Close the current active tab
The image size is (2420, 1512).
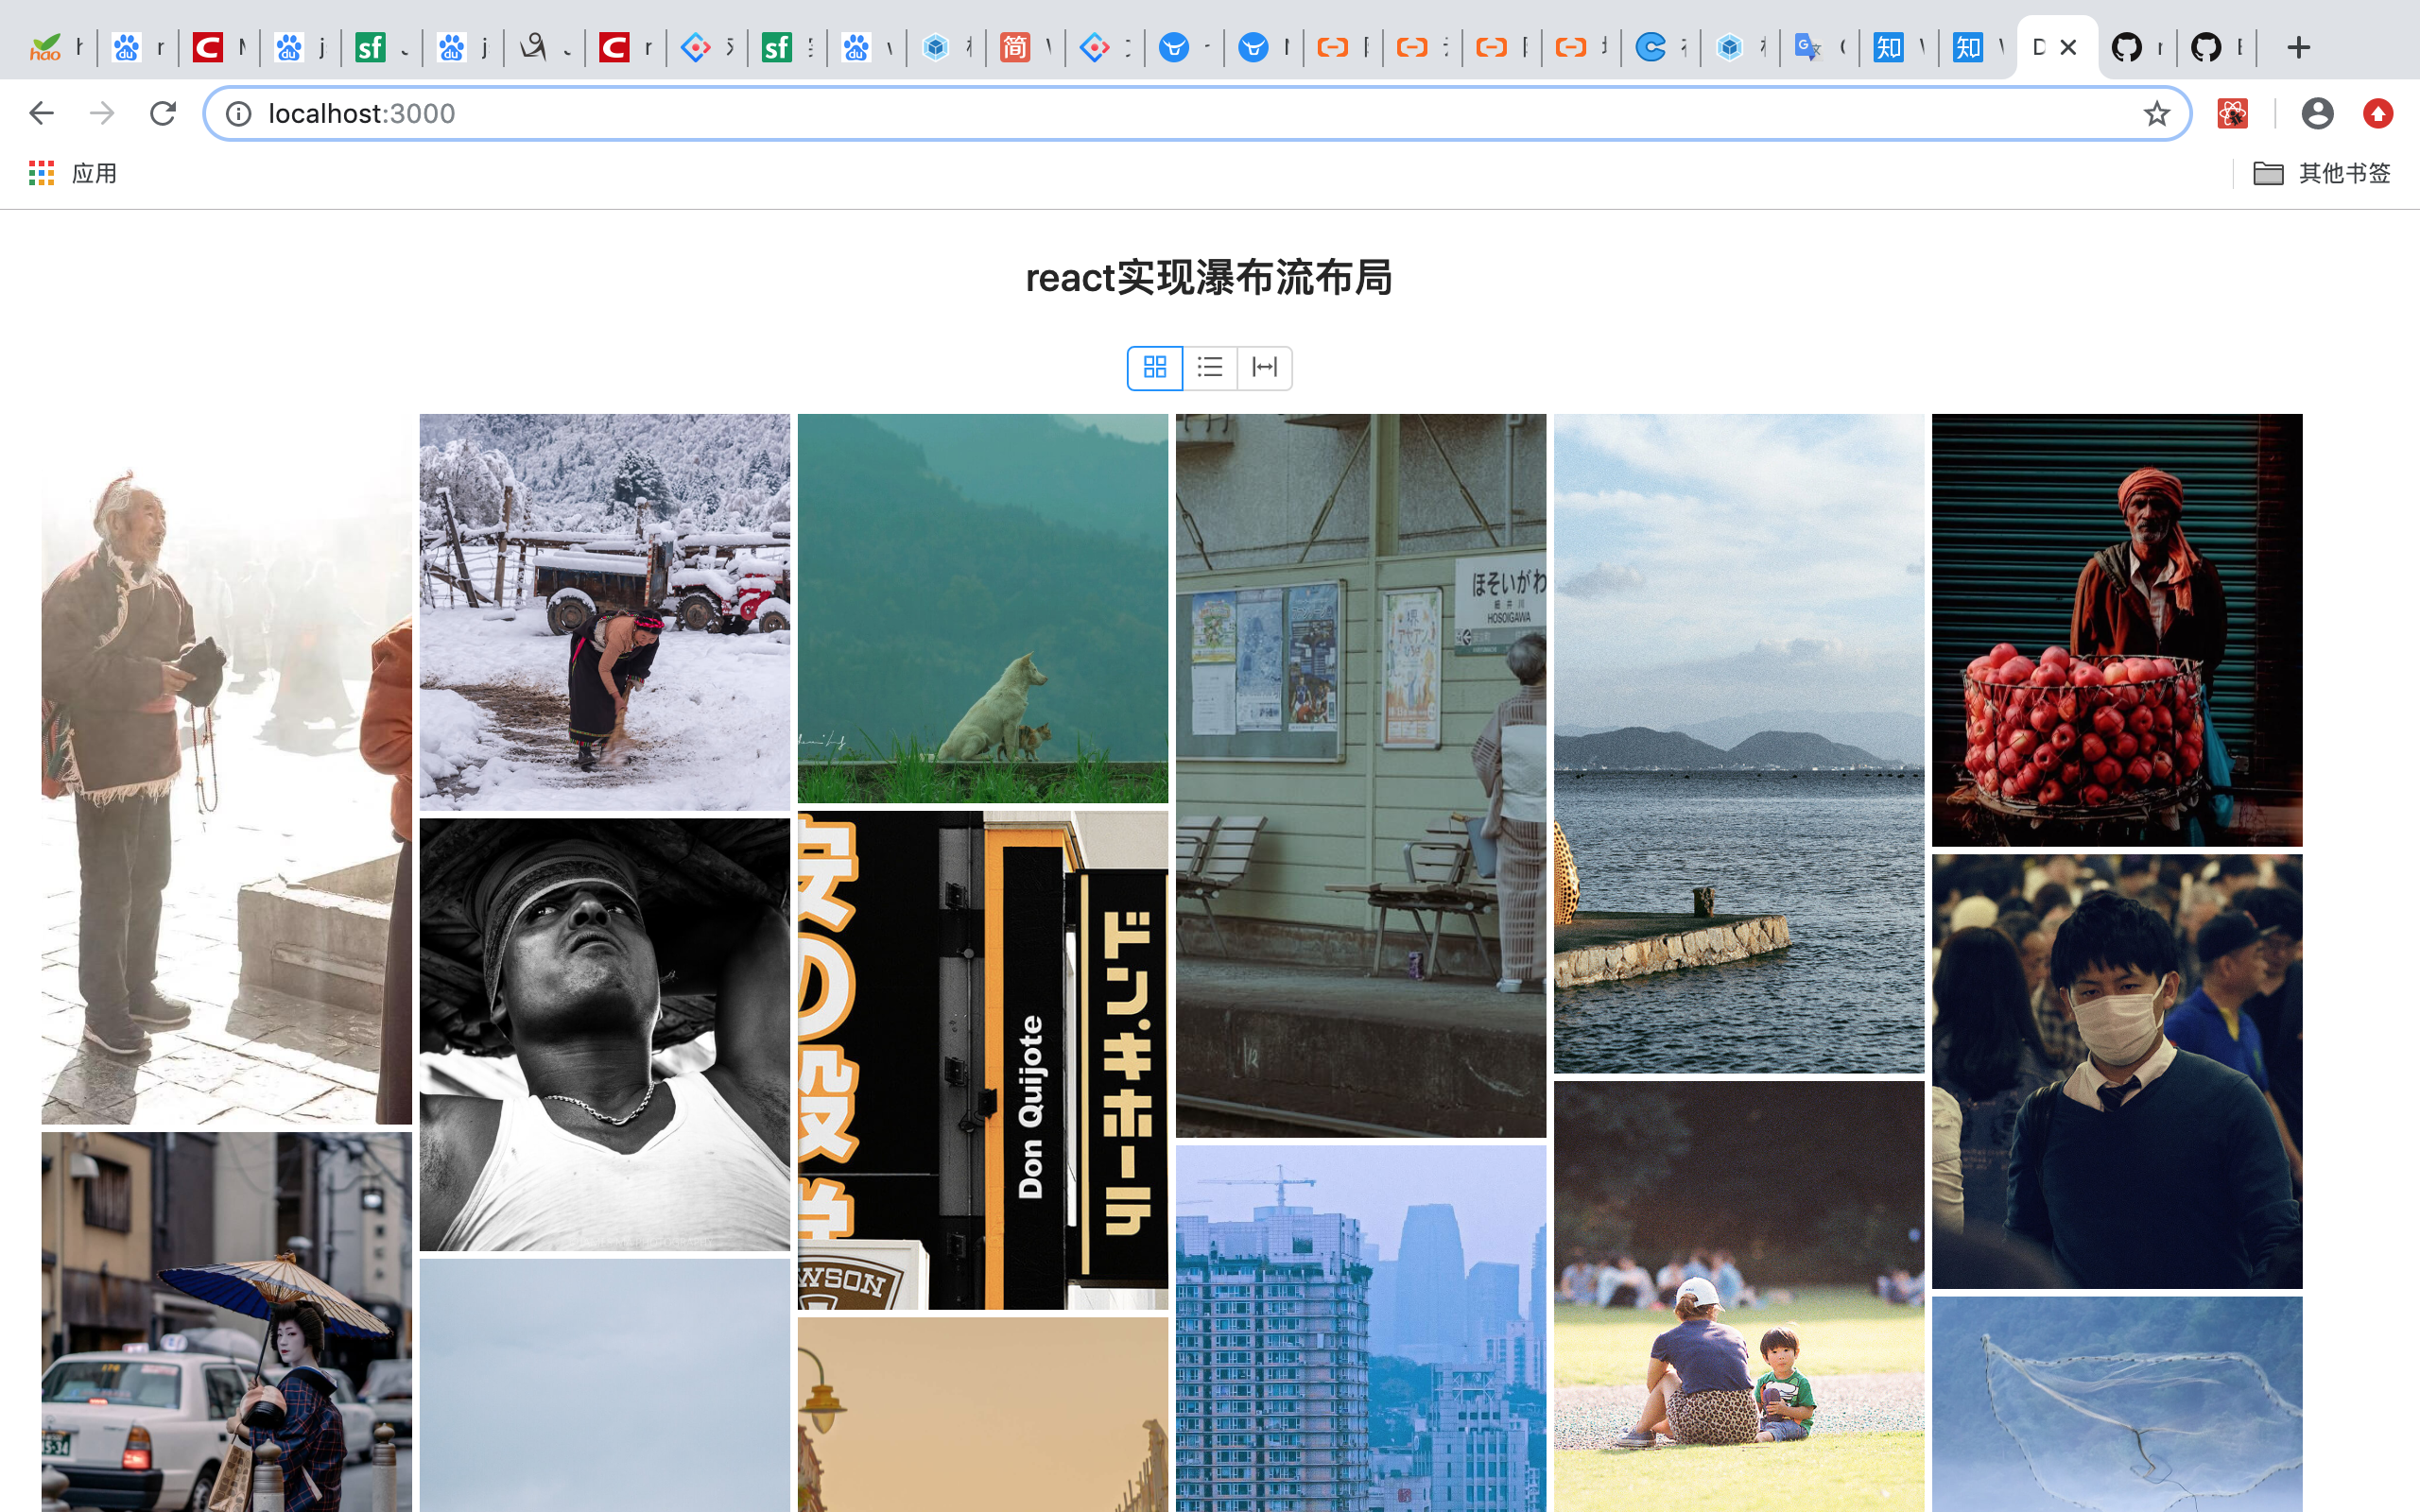point(2069,47)
